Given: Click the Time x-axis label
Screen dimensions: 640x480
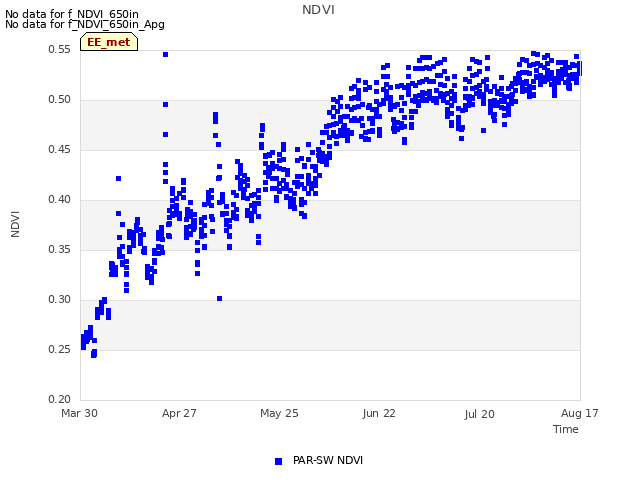Looking at the screenshot, I should tap(566, 429).
